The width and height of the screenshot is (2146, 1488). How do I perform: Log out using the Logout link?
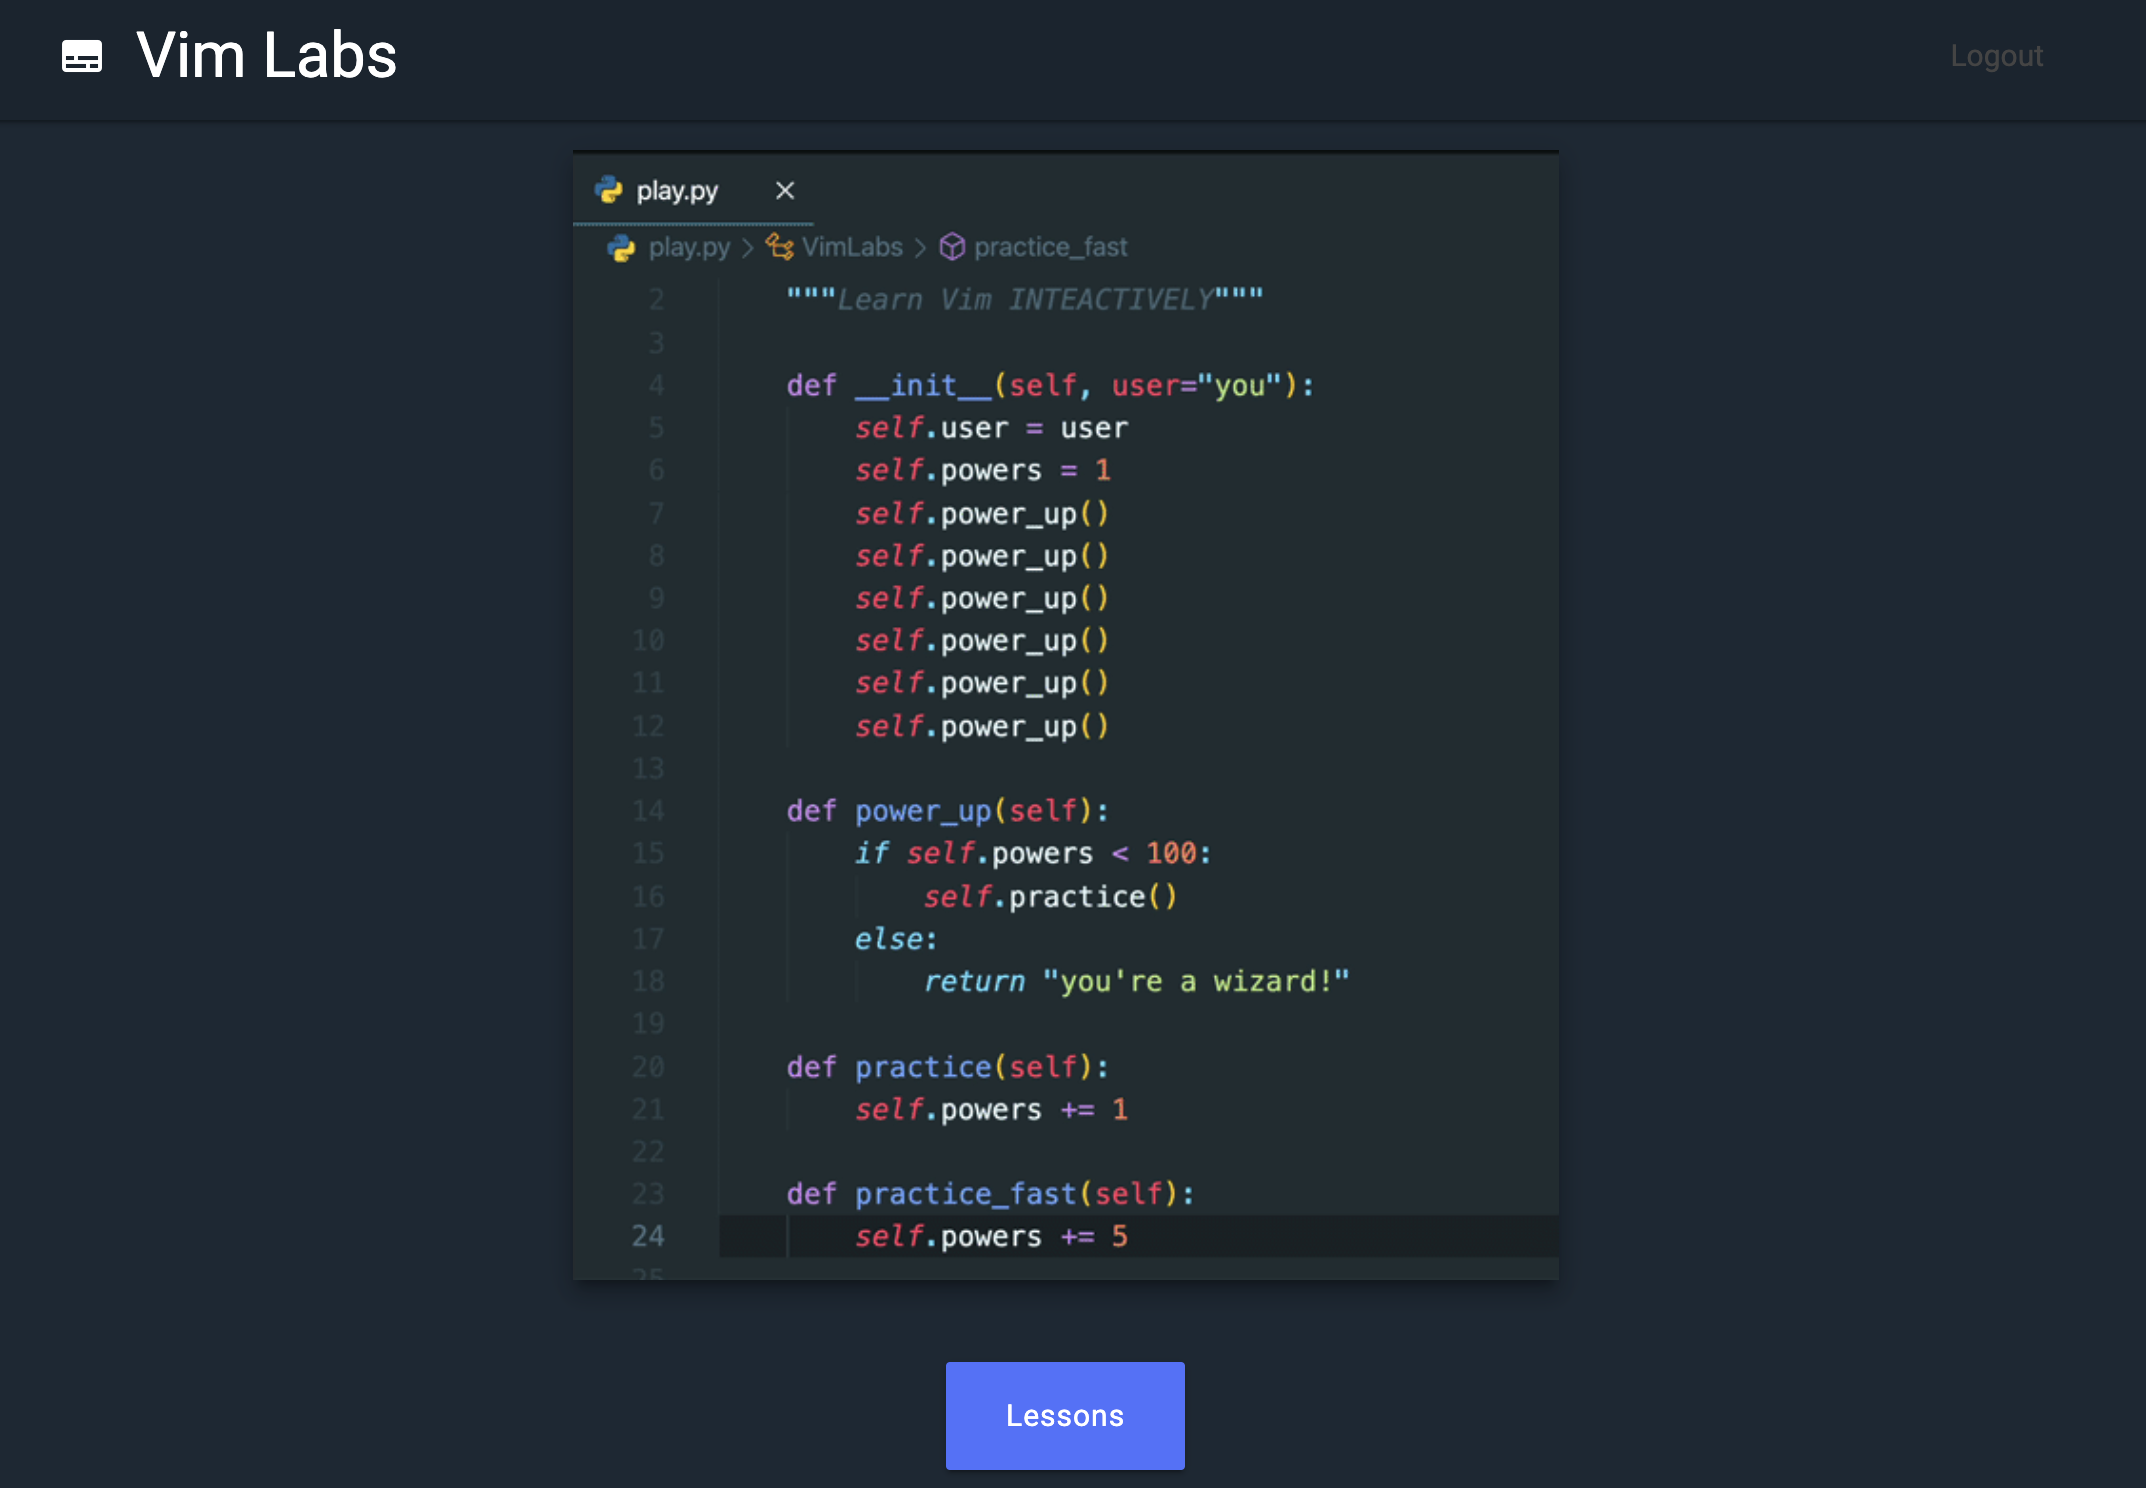(1996, 56)
